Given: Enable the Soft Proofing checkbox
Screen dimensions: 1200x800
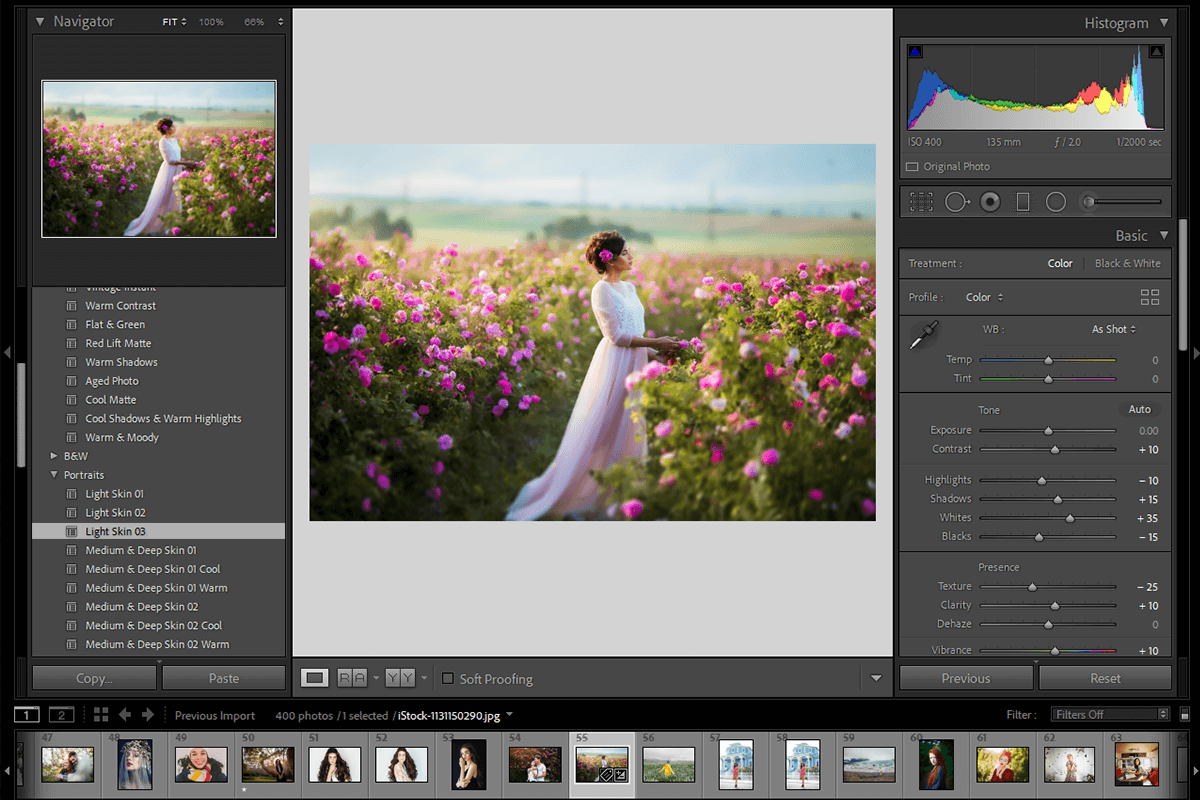Looking at the screenshot, I should tap(448, 678).
